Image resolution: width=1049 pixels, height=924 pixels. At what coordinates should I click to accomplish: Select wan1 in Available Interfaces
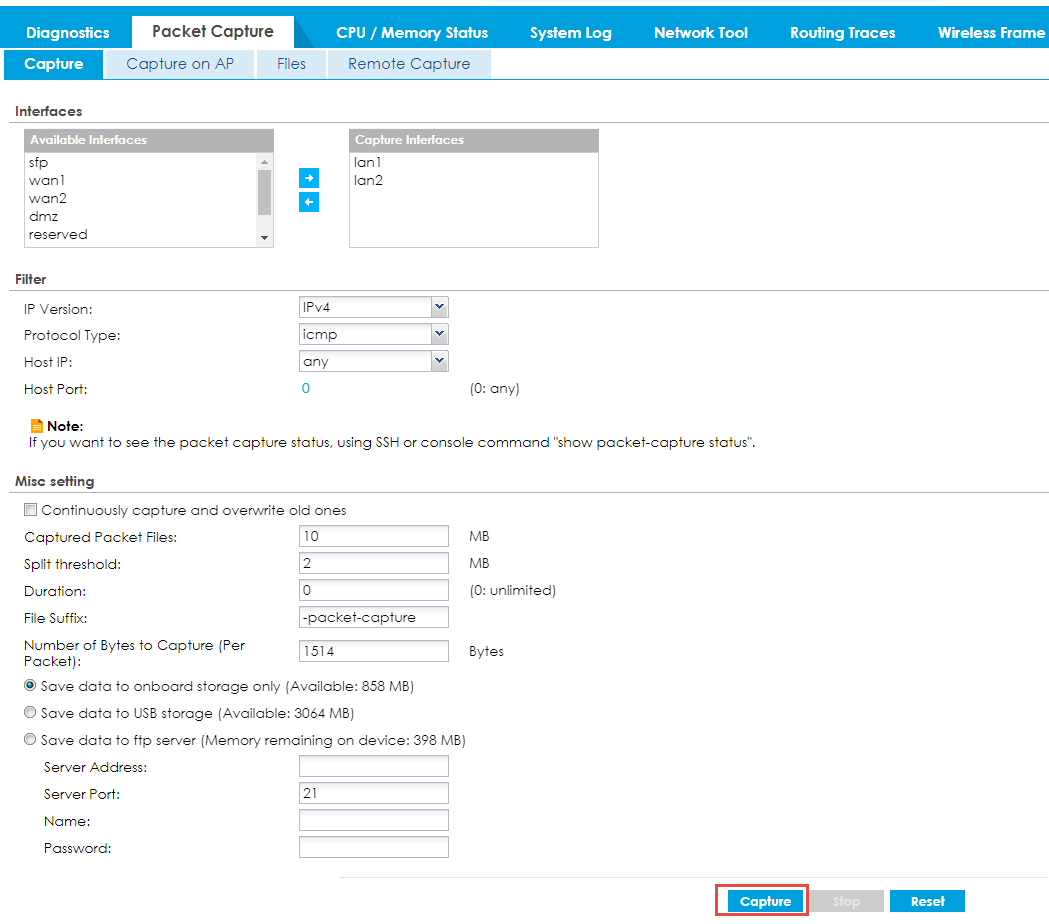tap(47, 180)
